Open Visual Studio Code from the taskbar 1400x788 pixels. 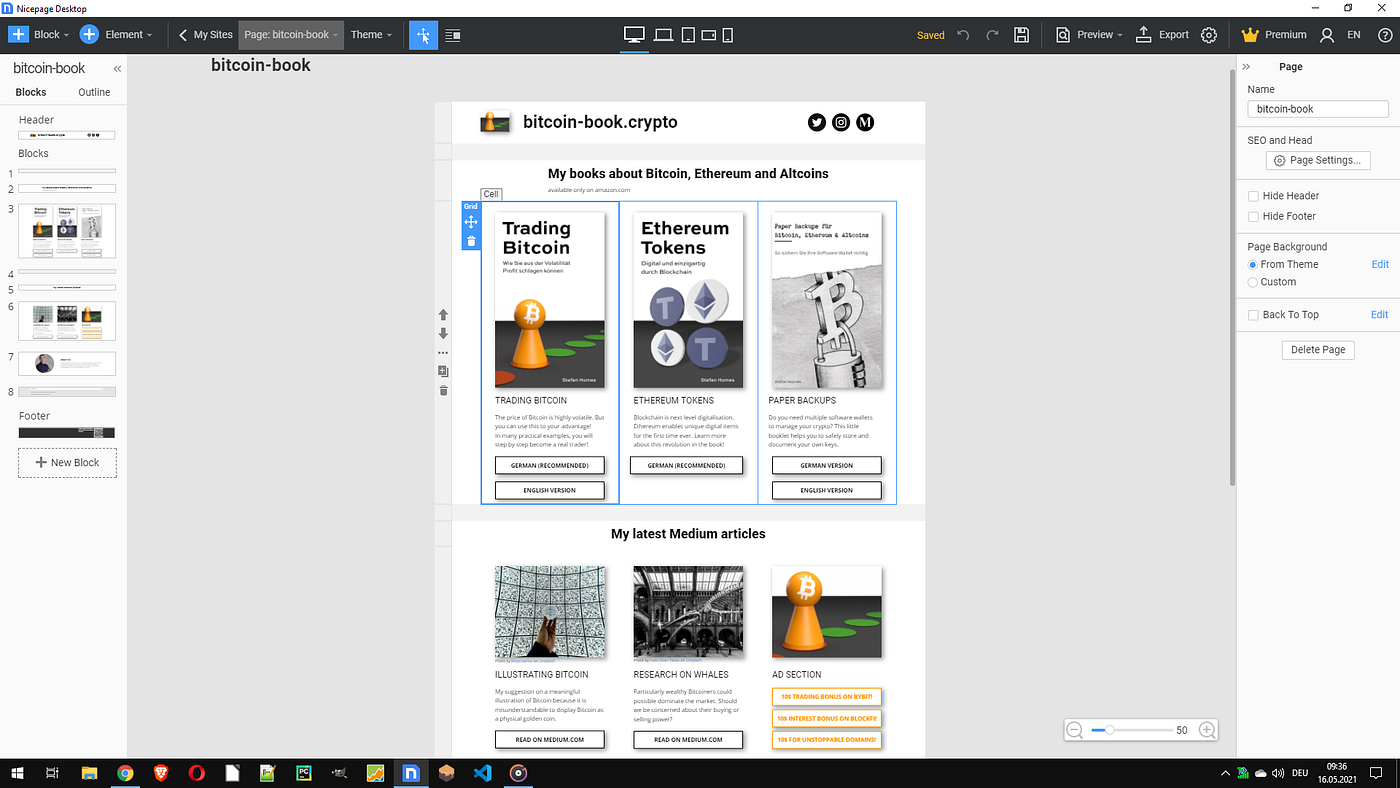pyautogui.click(x=483, y=773)
